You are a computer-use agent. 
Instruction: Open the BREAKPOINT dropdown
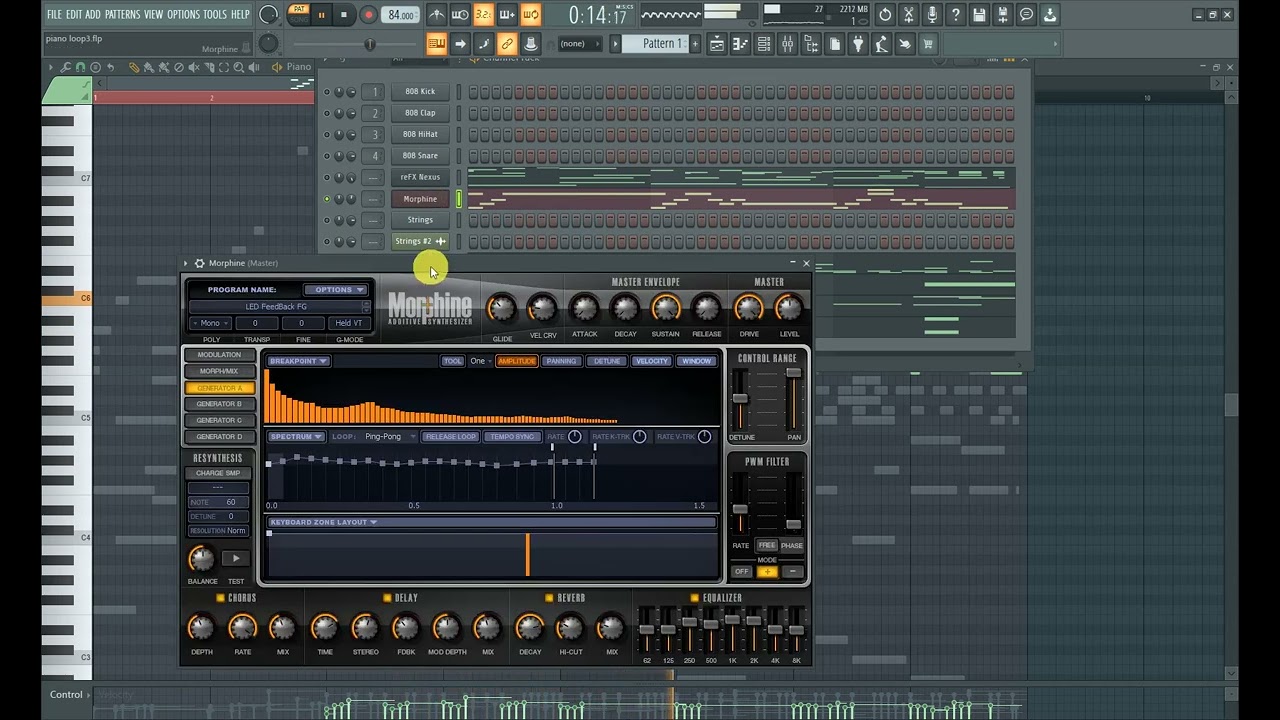click(297, 361)
